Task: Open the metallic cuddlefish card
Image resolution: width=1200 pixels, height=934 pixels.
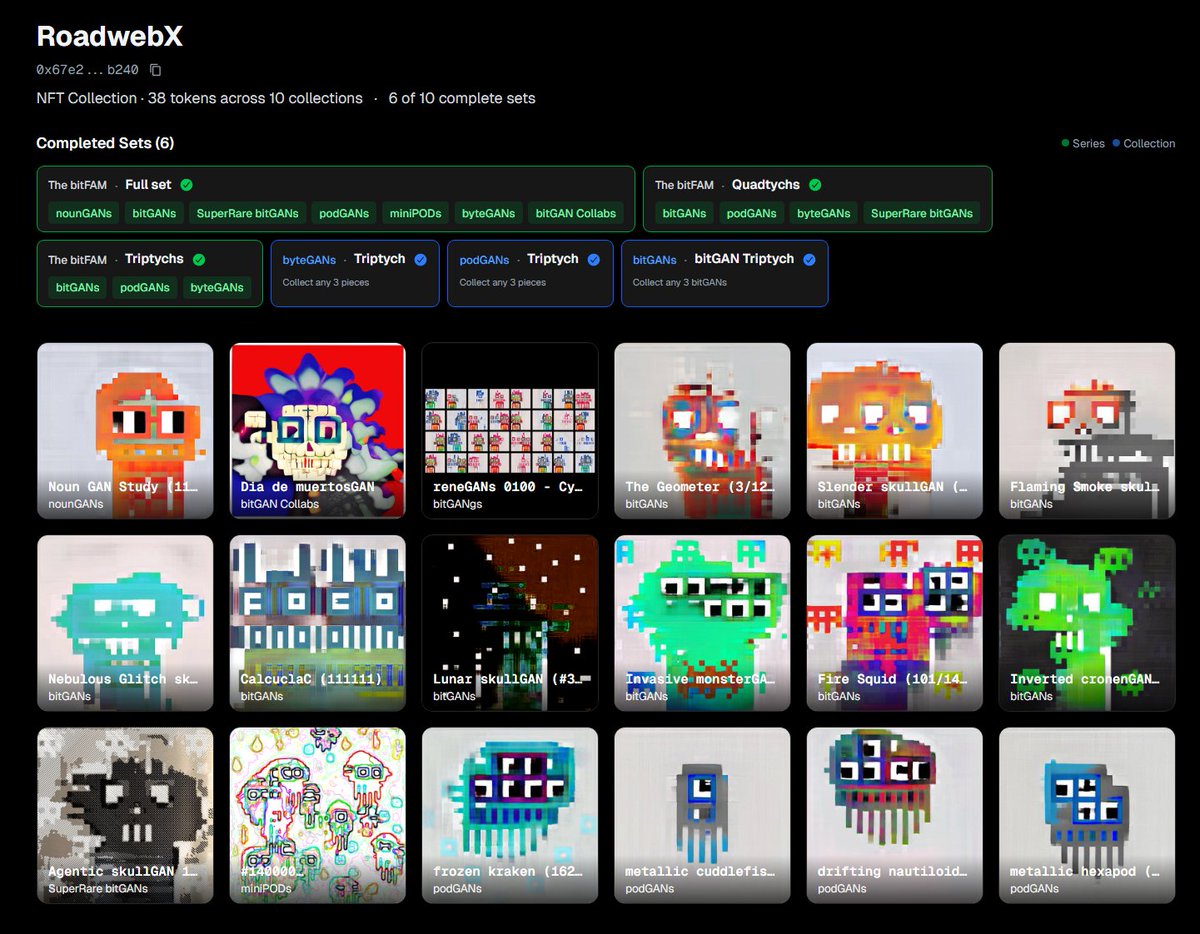Action: [702, 815]
